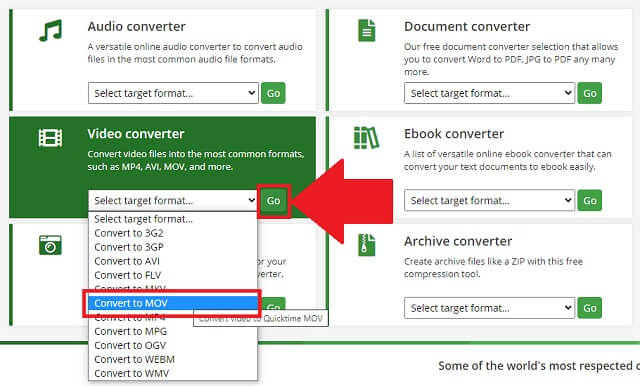Collapse the Video converter format dropdown
Viewport: 640px width, 386px height.
[x=173, y=200]
